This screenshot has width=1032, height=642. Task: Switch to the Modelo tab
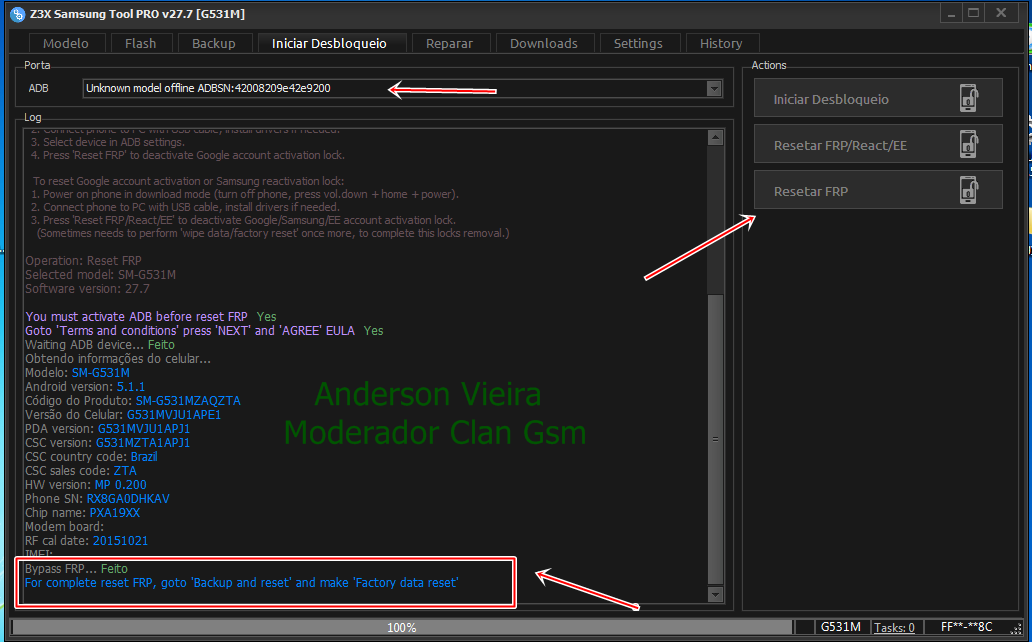tap(66, 43)
